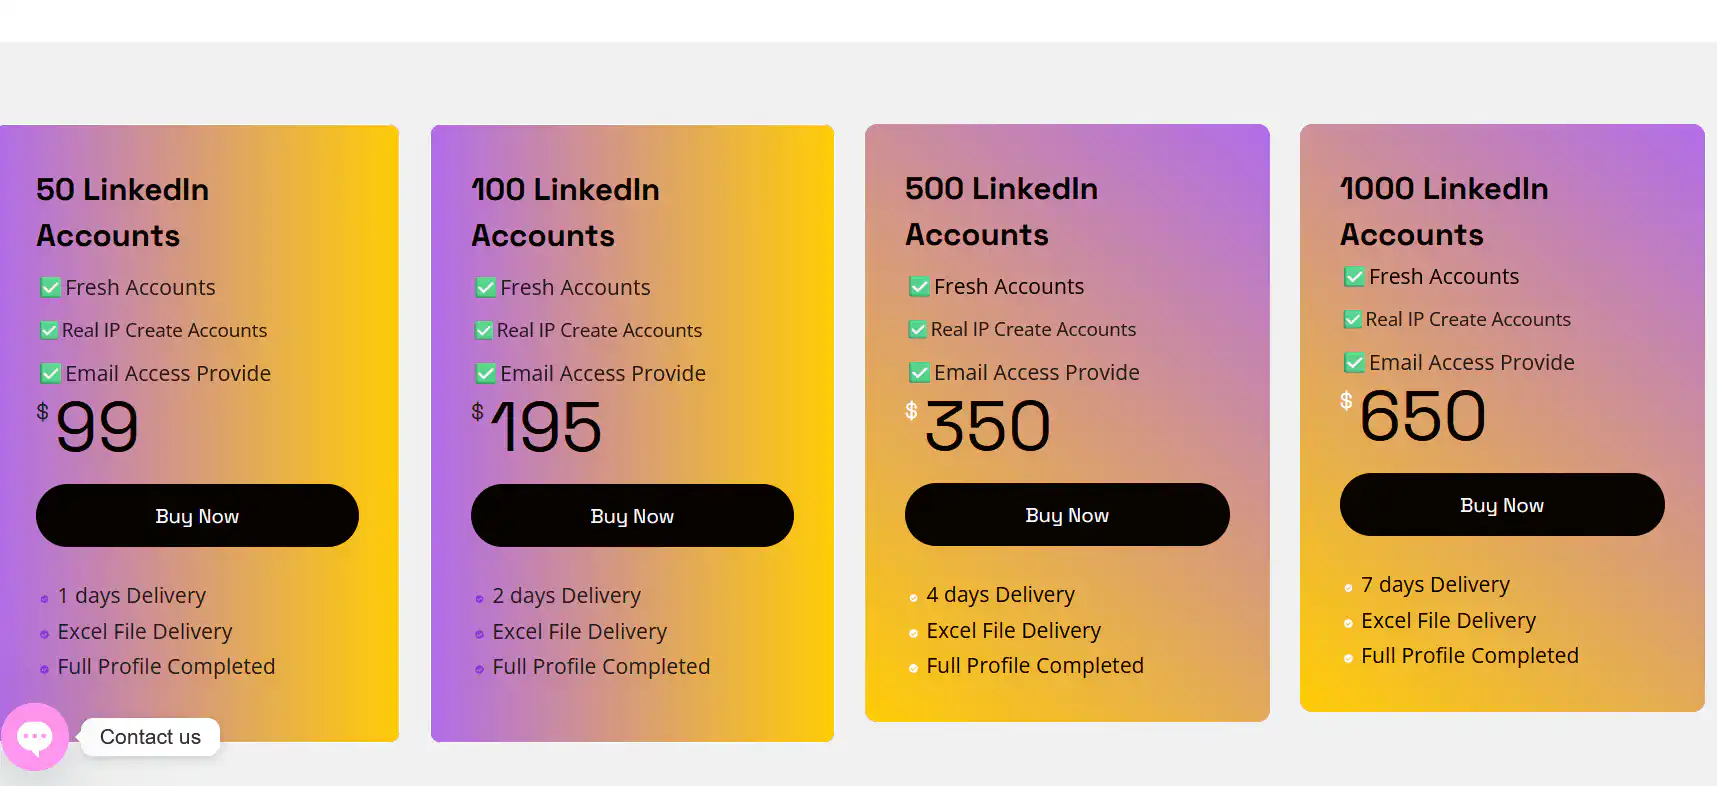Click the Real IP checkmark in the 100 accounts card
This screenshot has width=1717, height=786.
[484, 330]
